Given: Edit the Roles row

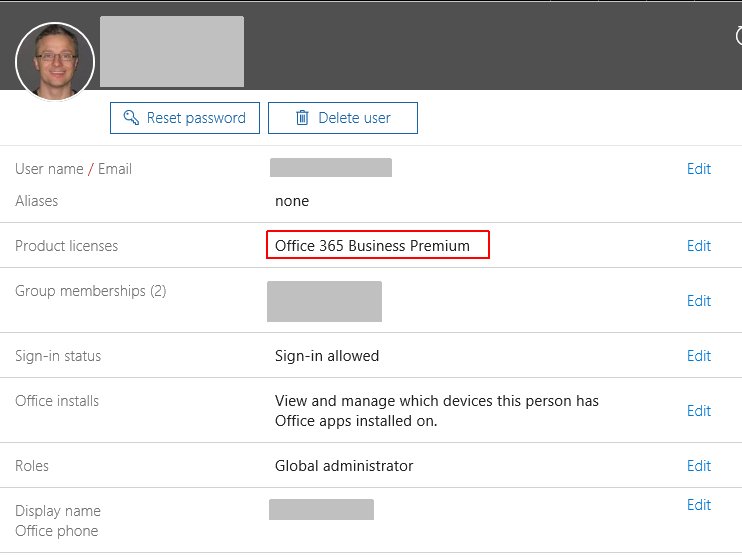Looking at the screenshot, I should (x=698, y=466).
